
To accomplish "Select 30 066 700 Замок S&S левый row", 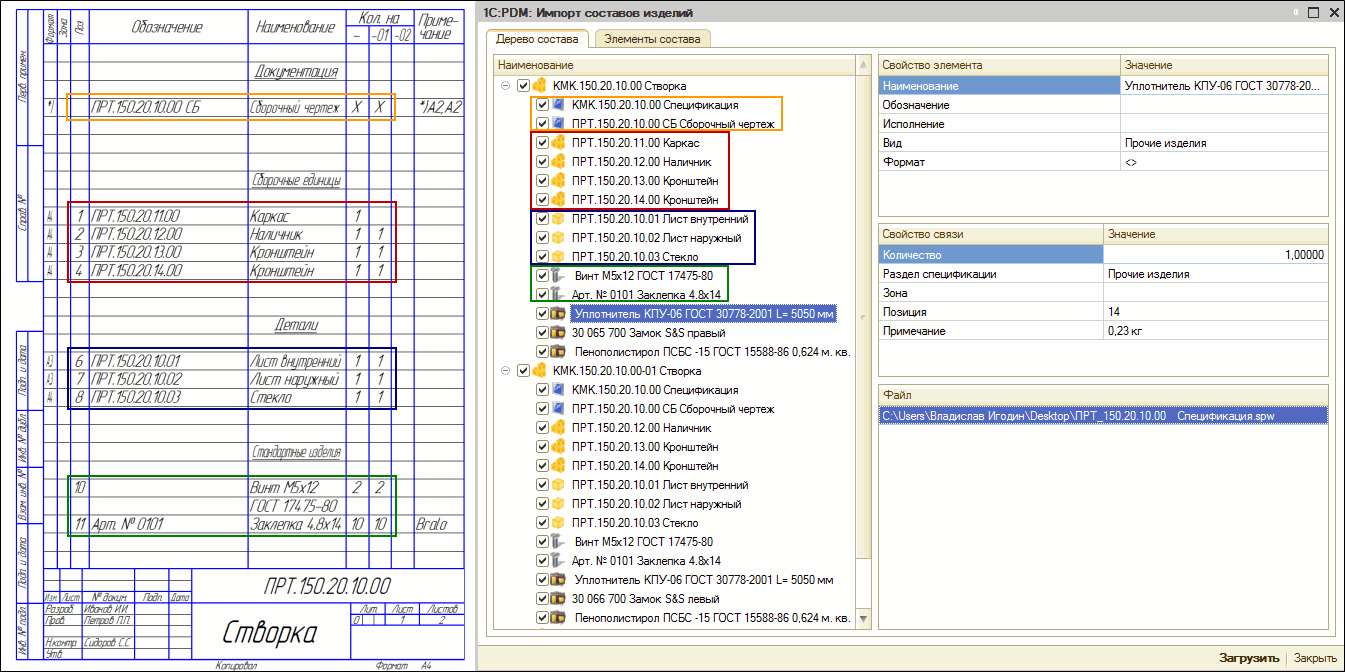I will click(x=646, y=598).
